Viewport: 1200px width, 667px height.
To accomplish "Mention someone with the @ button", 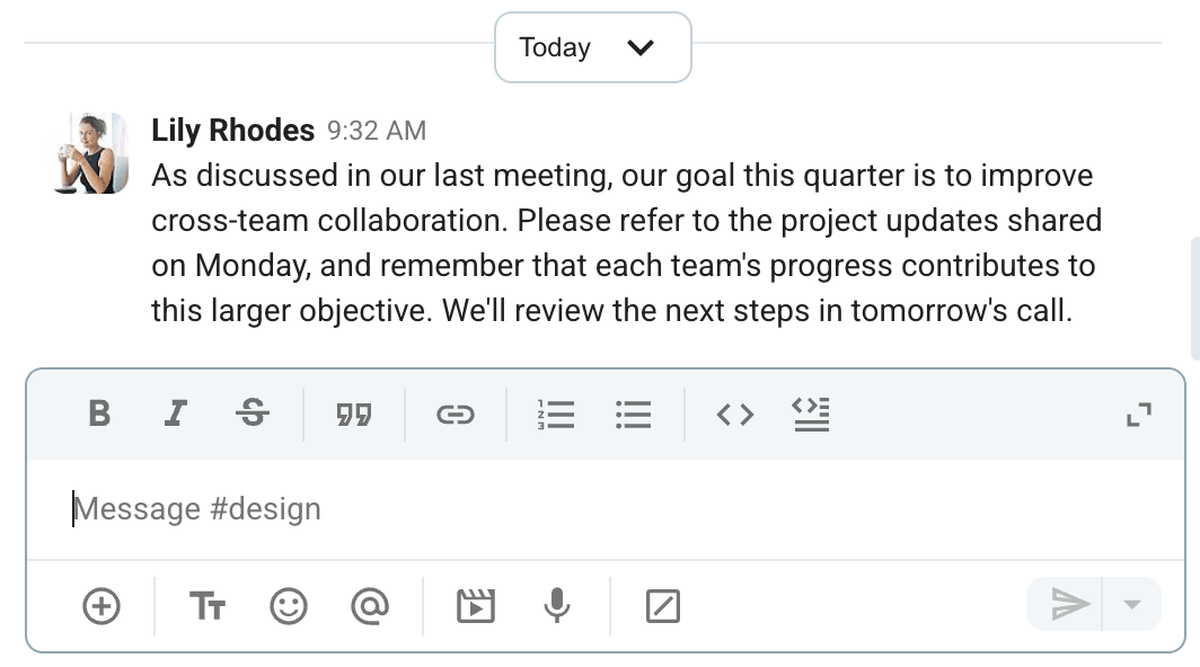I will pyautogui.click(x=368, y=605).
